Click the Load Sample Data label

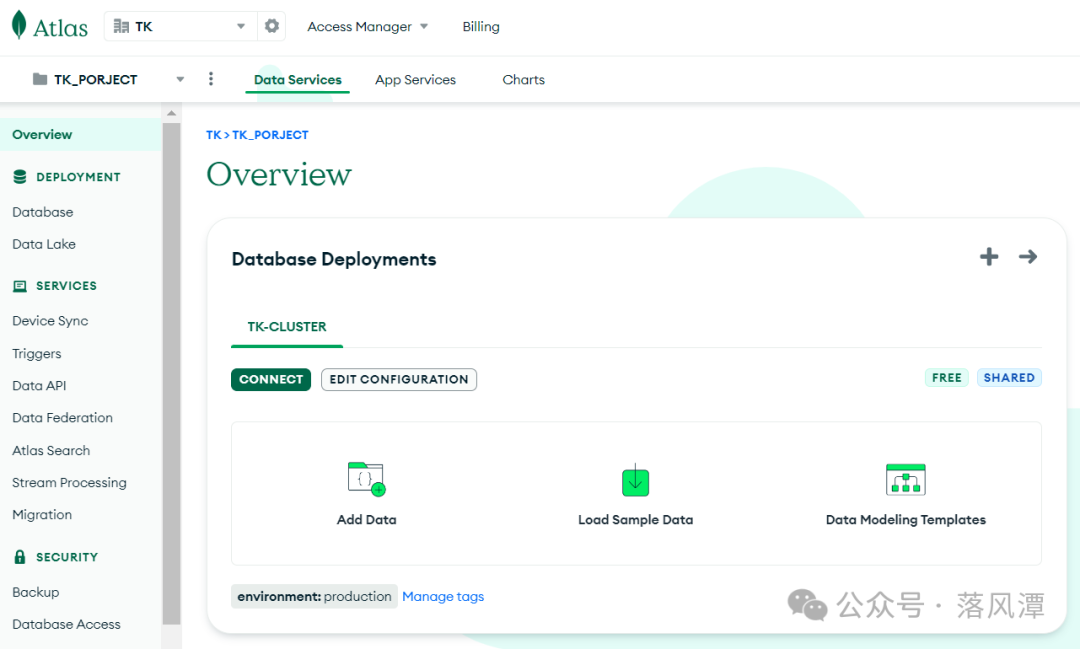(635, 519)
